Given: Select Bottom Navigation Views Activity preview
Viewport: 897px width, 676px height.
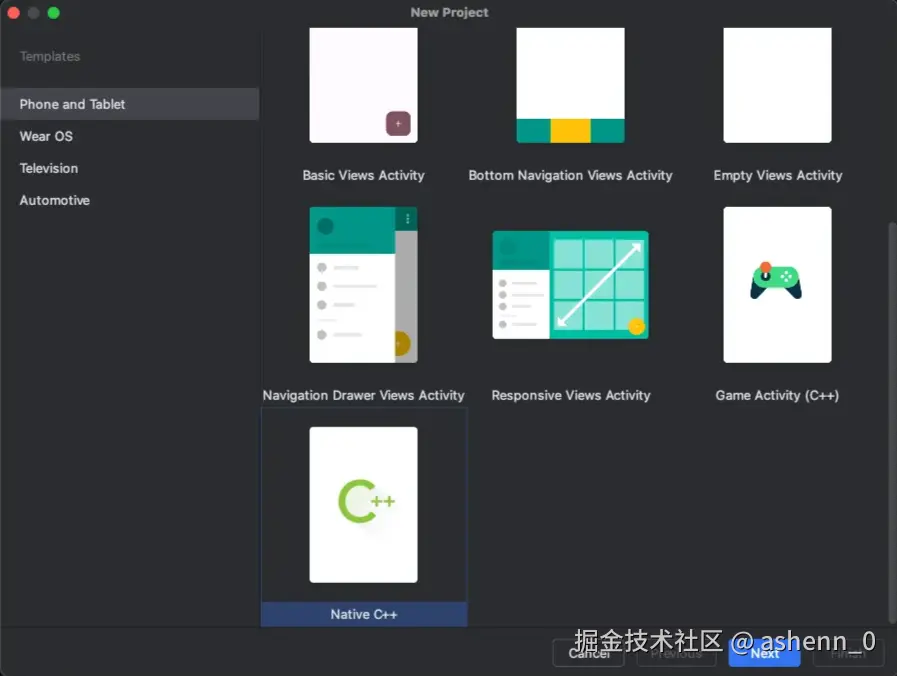Looking at the screenshot, I should click(570, 85).
